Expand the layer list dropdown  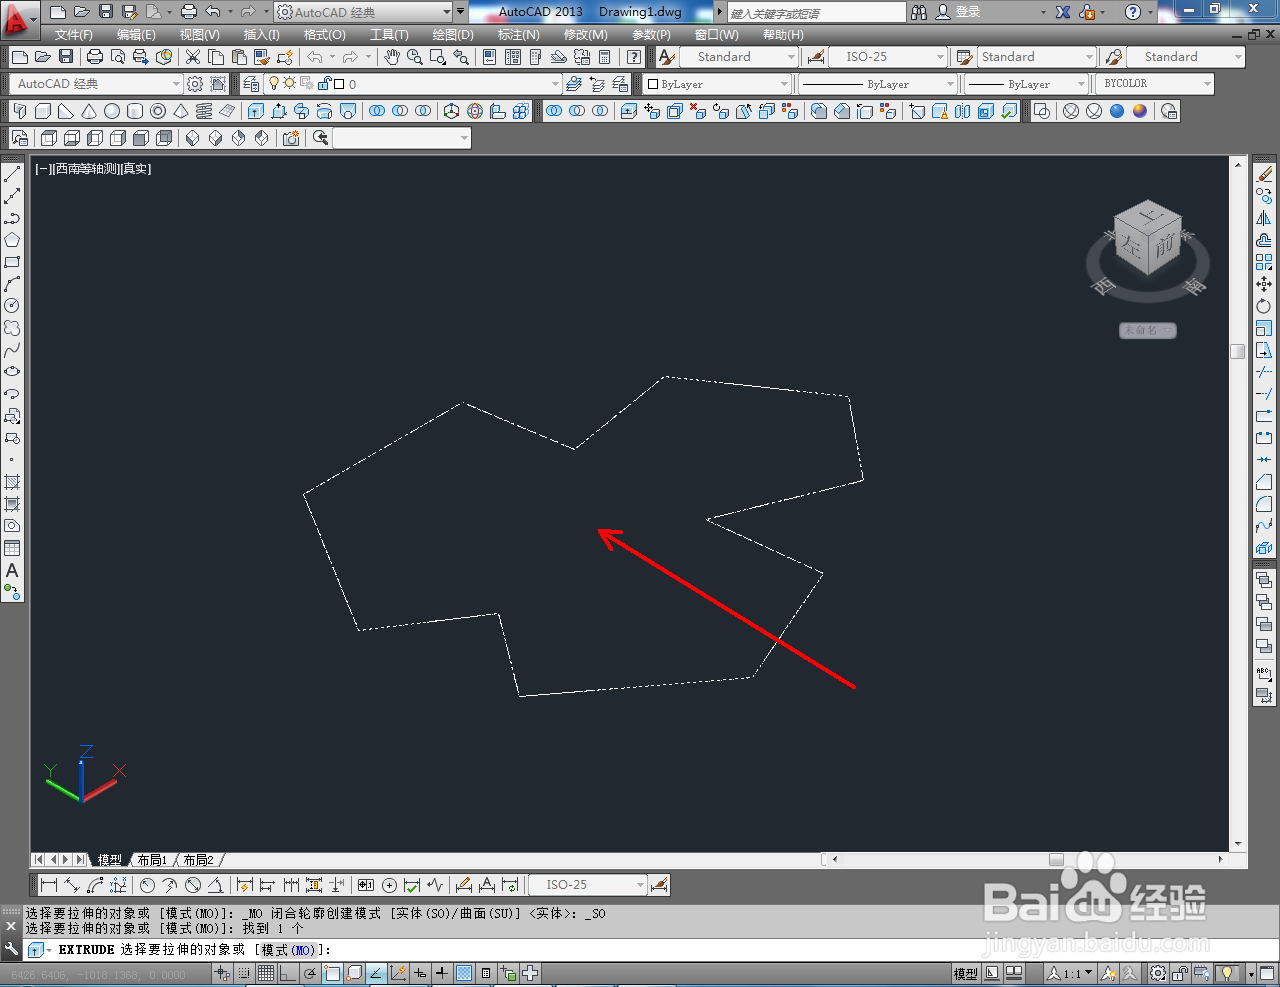555,84
